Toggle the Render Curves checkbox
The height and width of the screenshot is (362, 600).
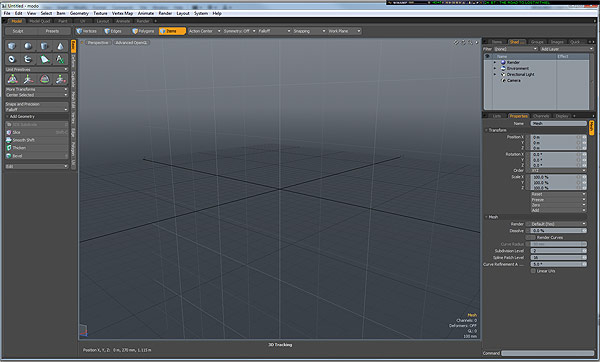531,237
